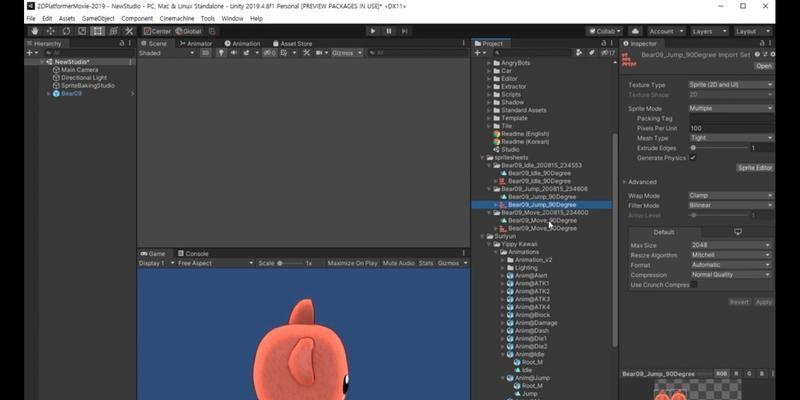Click the Pause button
The image size is (800, 400).
click(x=389, y=31)
